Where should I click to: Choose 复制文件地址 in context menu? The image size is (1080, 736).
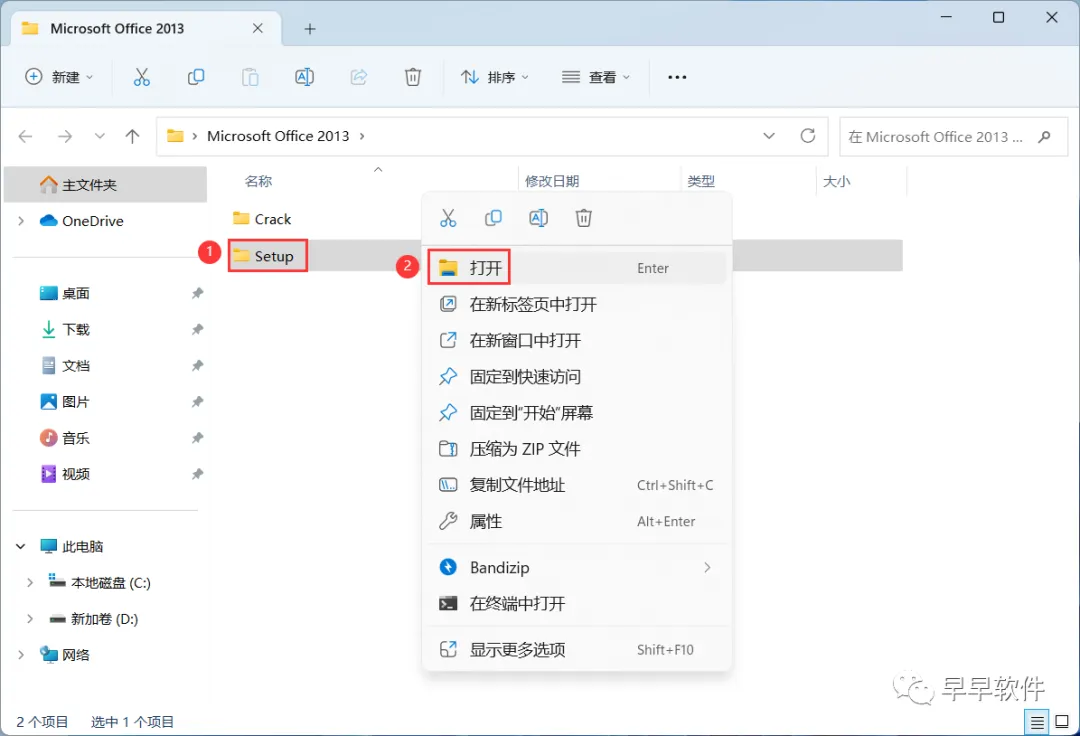[x=577, y=485]
